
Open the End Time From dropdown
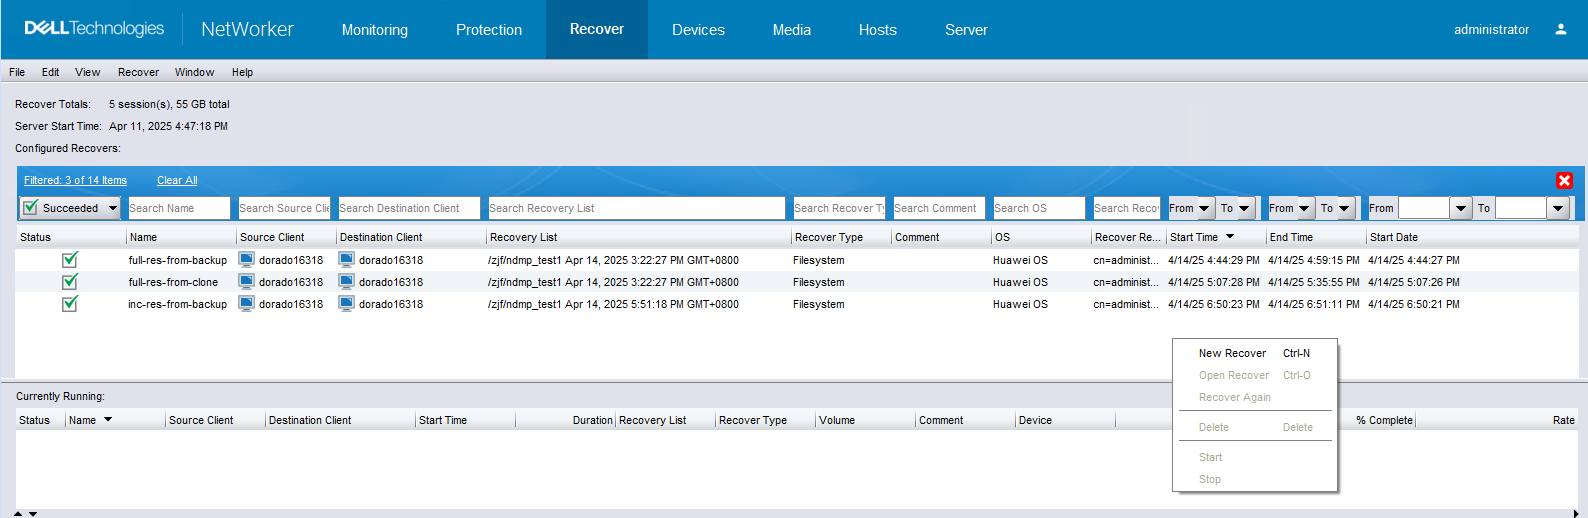pyautogui.click(x=1305, y=208)
